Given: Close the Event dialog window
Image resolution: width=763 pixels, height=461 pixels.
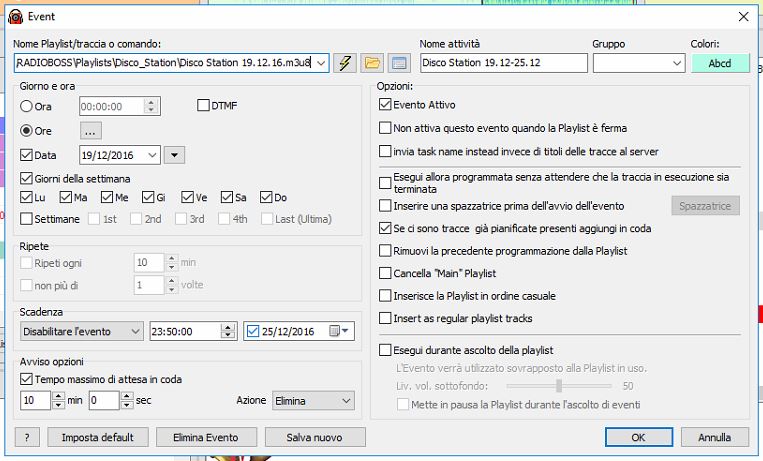Looking at the screenshot, I should pos(744,17).
